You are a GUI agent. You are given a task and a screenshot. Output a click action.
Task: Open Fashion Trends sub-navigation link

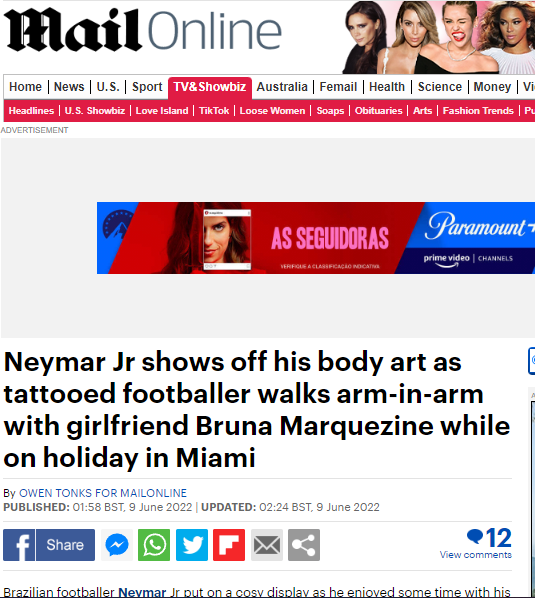tap(478, 111)
